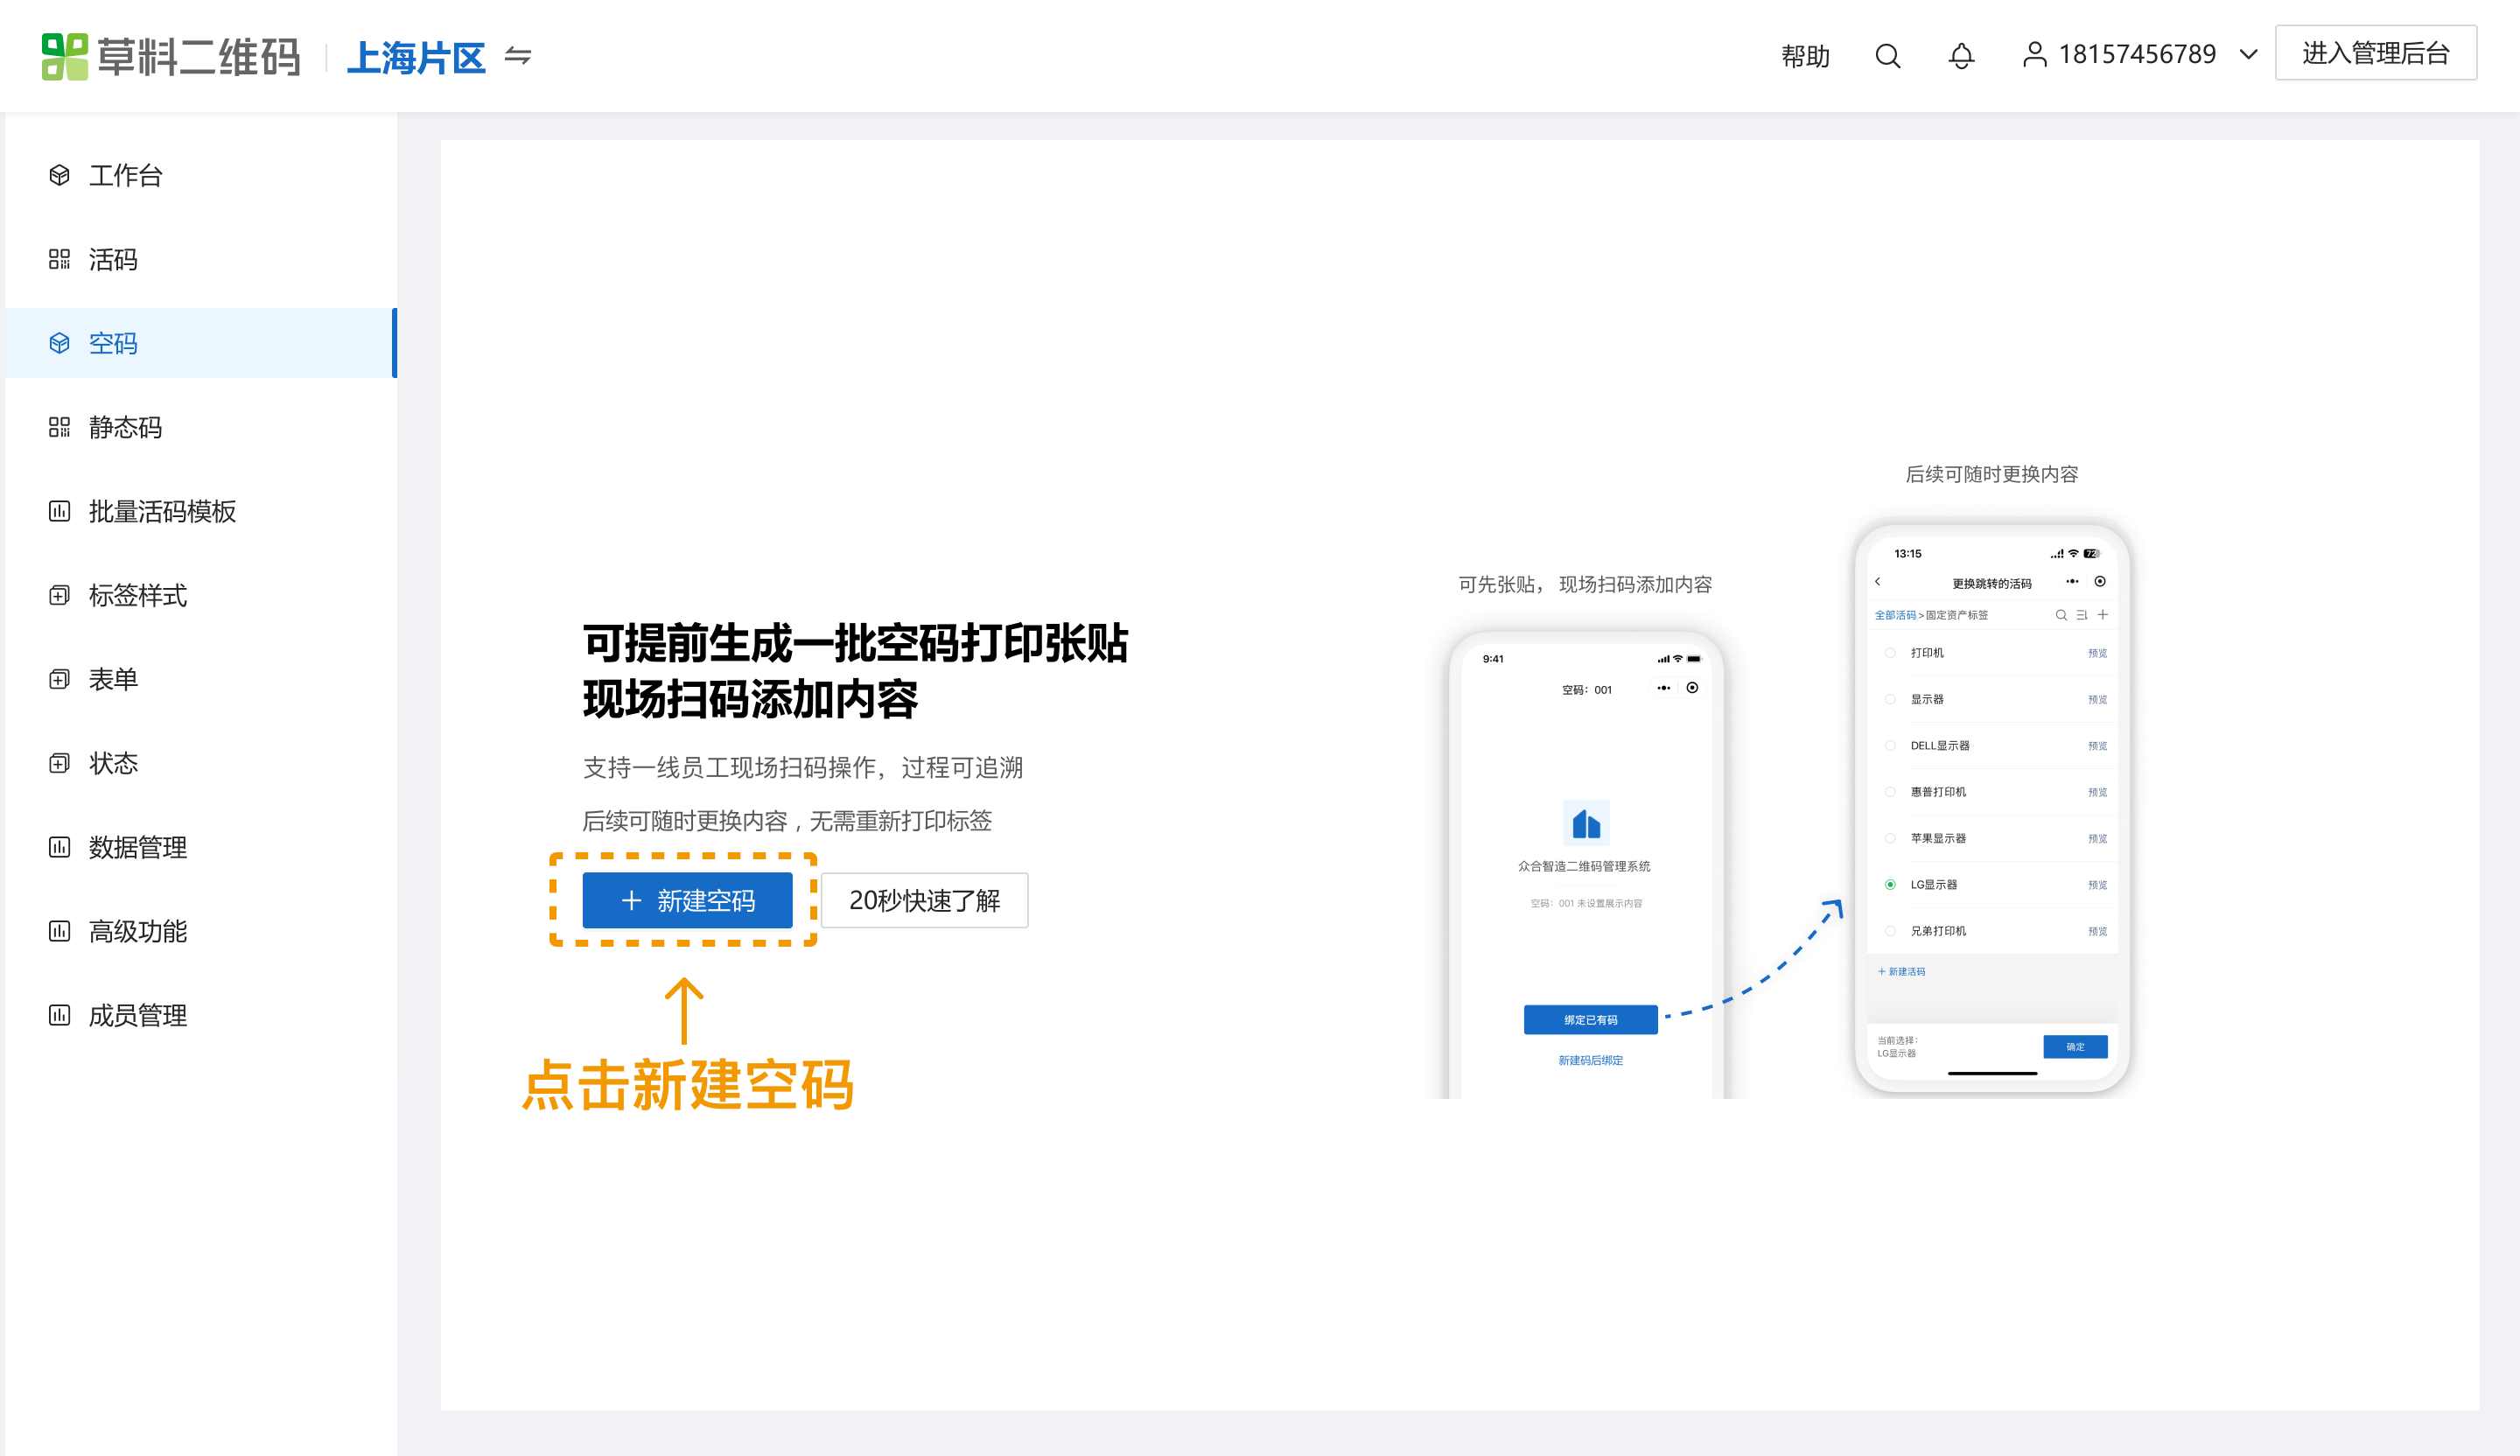The width and height of the screenshot is (2520, 1456).
Task: Open 静态码 in sidebar
Action: tap(125, 427)
